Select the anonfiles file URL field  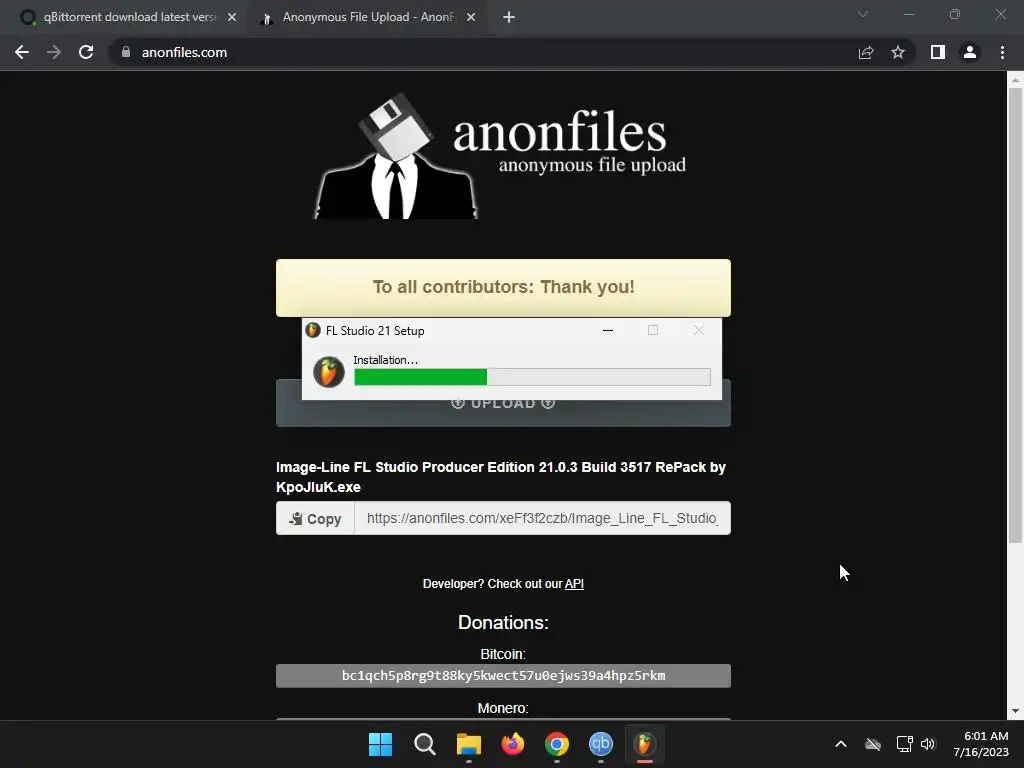[x=542, y=519]
